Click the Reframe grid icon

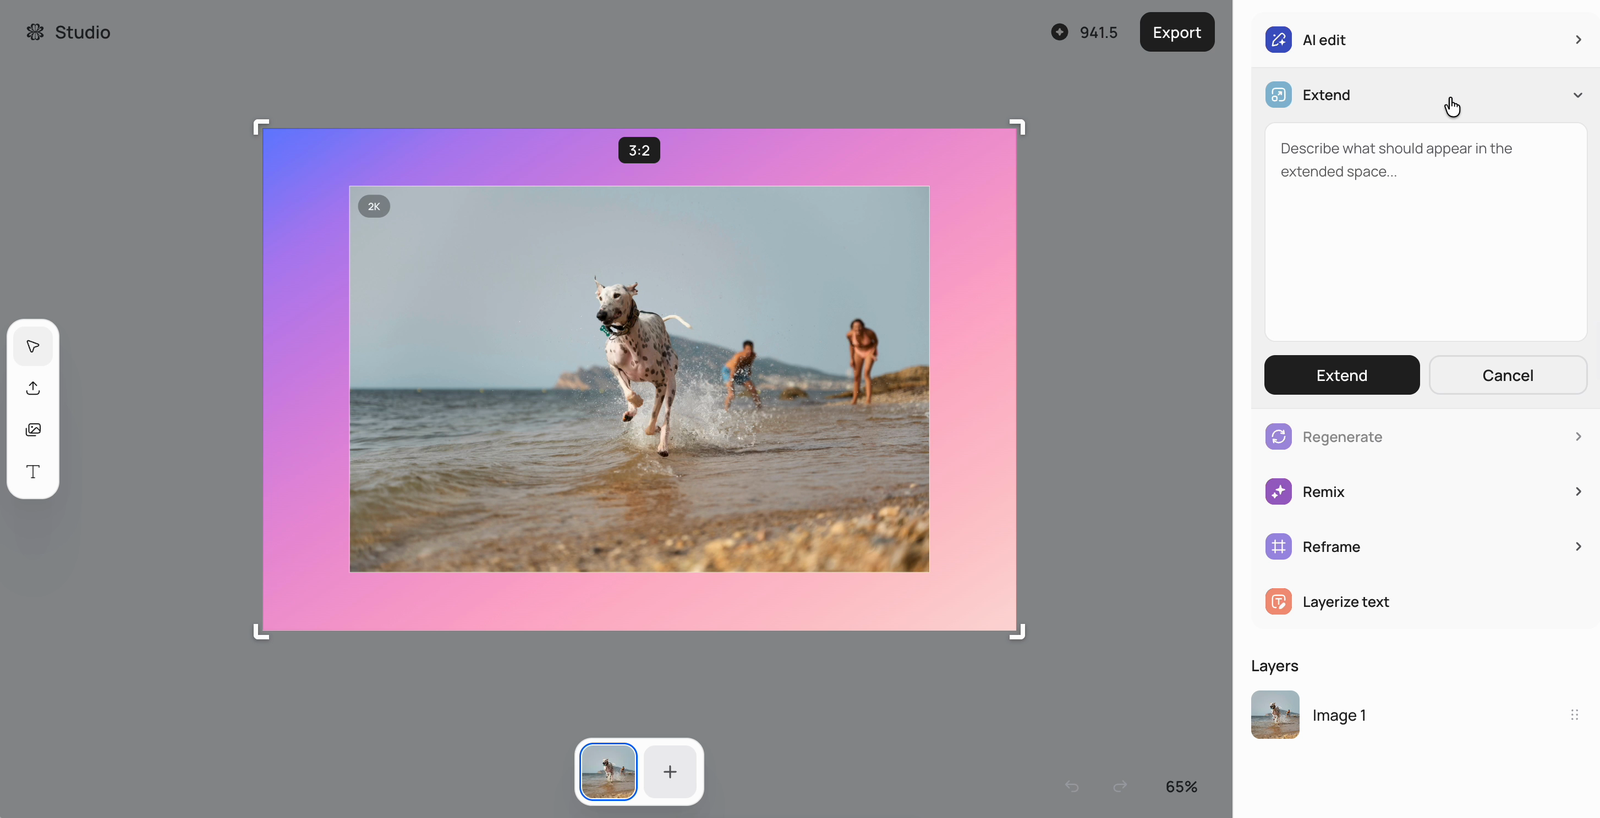tap(1278, 547)
